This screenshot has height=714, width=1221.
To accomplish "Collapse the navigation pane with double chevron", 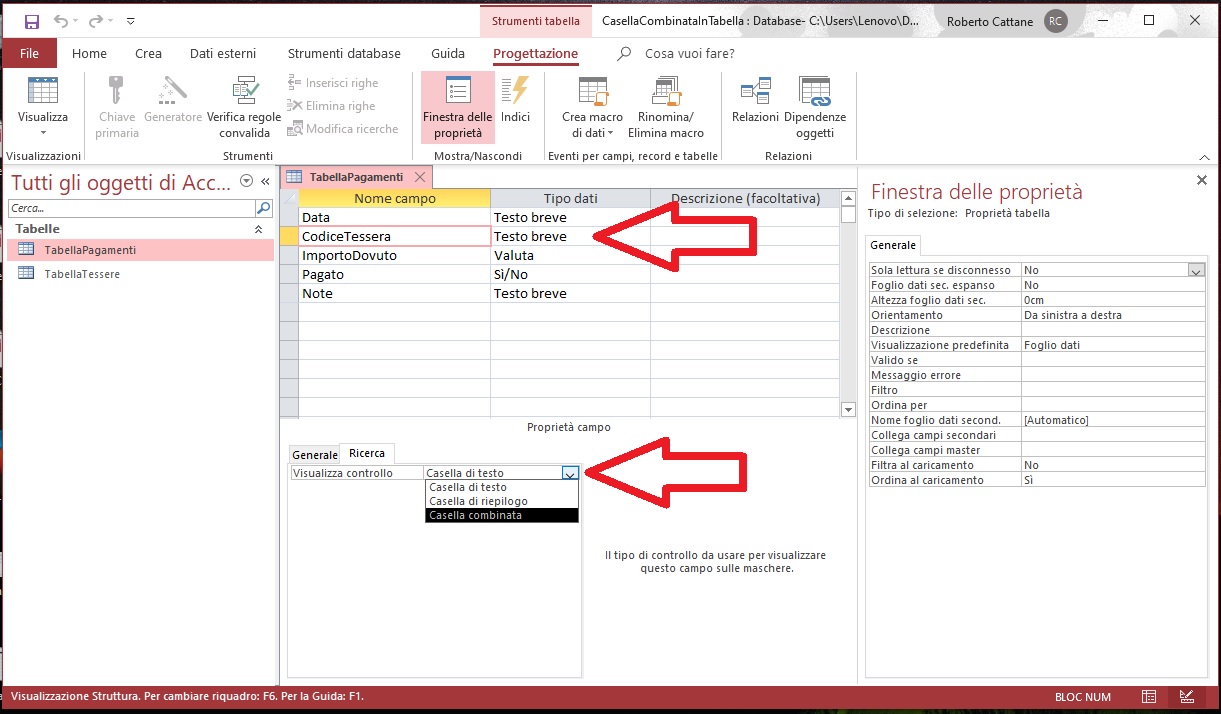I will tap(265, 181).
